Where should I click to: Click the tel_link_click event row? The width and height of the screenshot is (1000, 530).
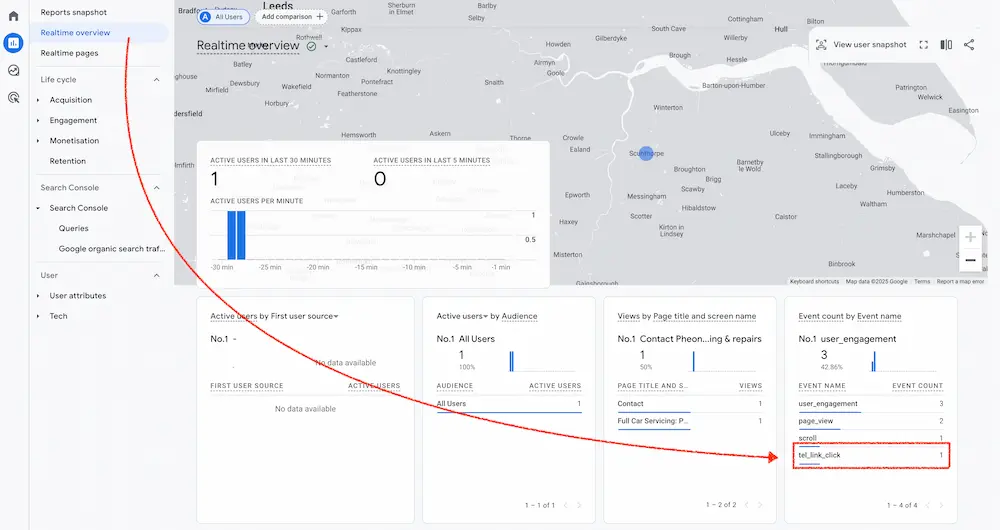(x=871, y=455)
